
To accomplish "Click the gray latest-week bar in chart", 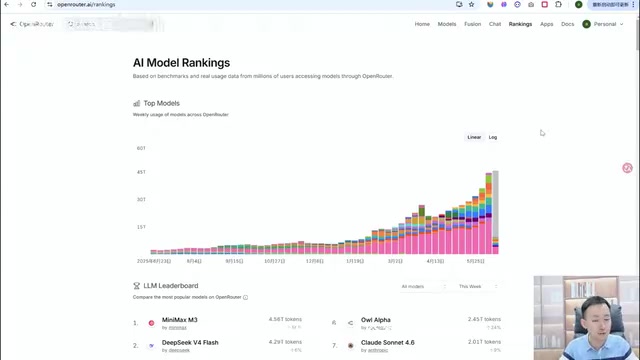I will (x=495, y=203).
